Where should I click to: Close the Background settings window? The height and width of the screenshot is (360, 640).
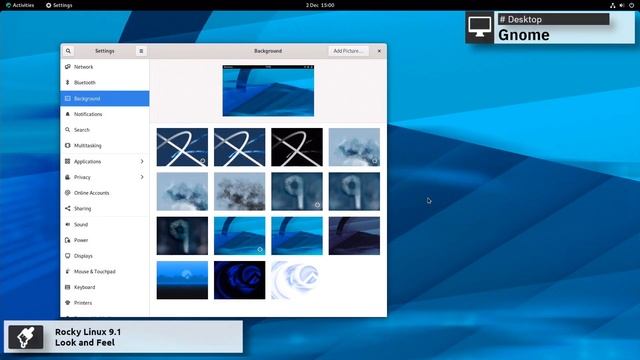pos(379,51)
